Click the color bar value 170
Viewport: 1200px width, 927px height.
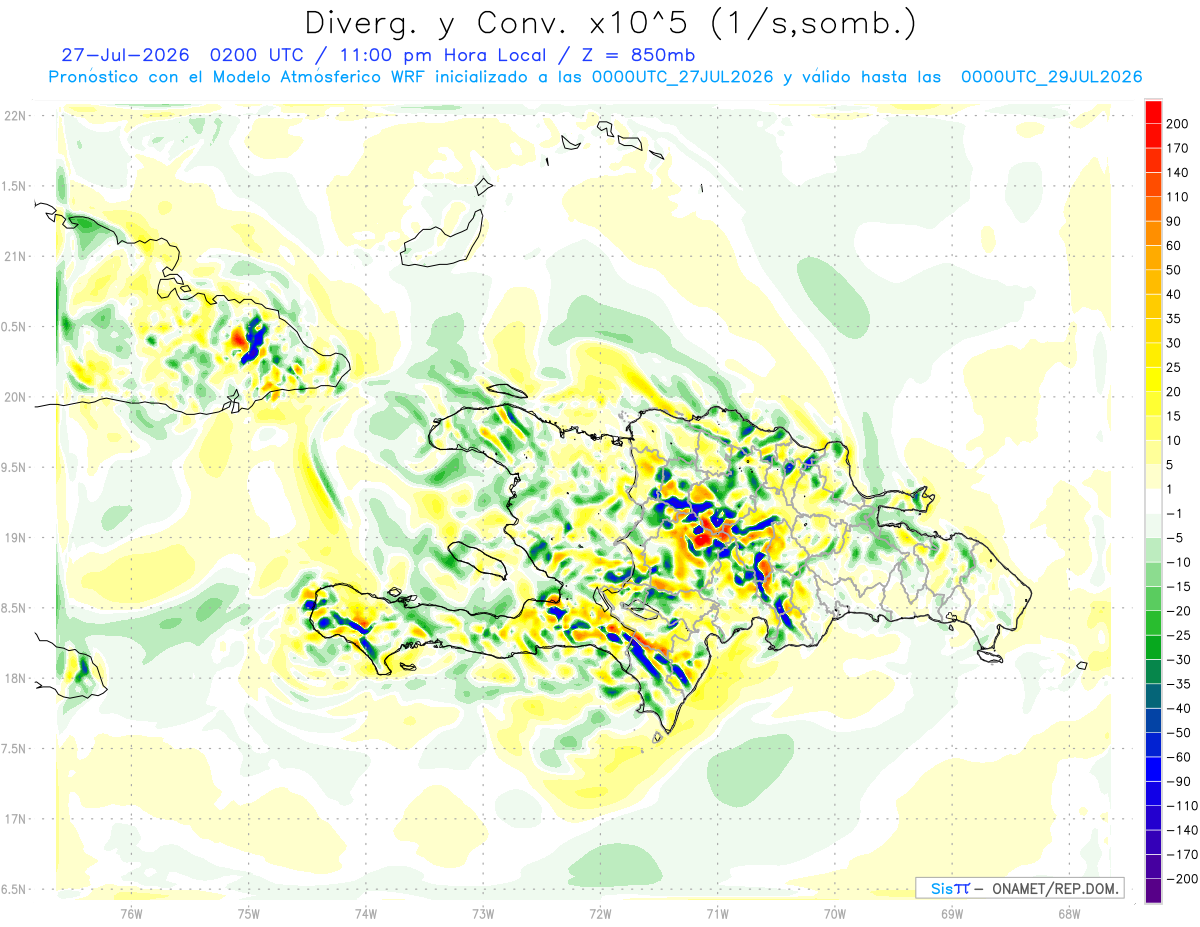[x=1177, y=148]
